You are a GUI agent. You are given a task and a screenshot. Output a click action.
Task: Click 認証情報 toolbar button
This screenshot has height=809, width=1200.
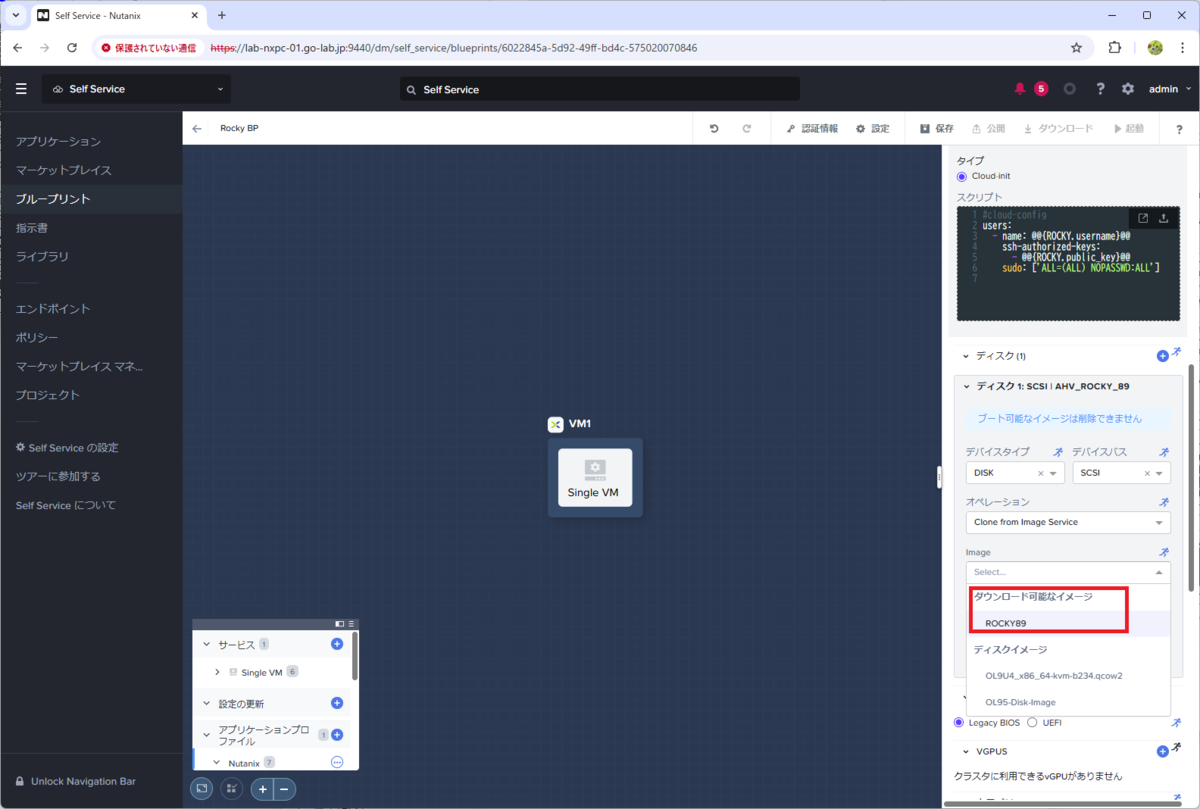click(x=812, y=129)
